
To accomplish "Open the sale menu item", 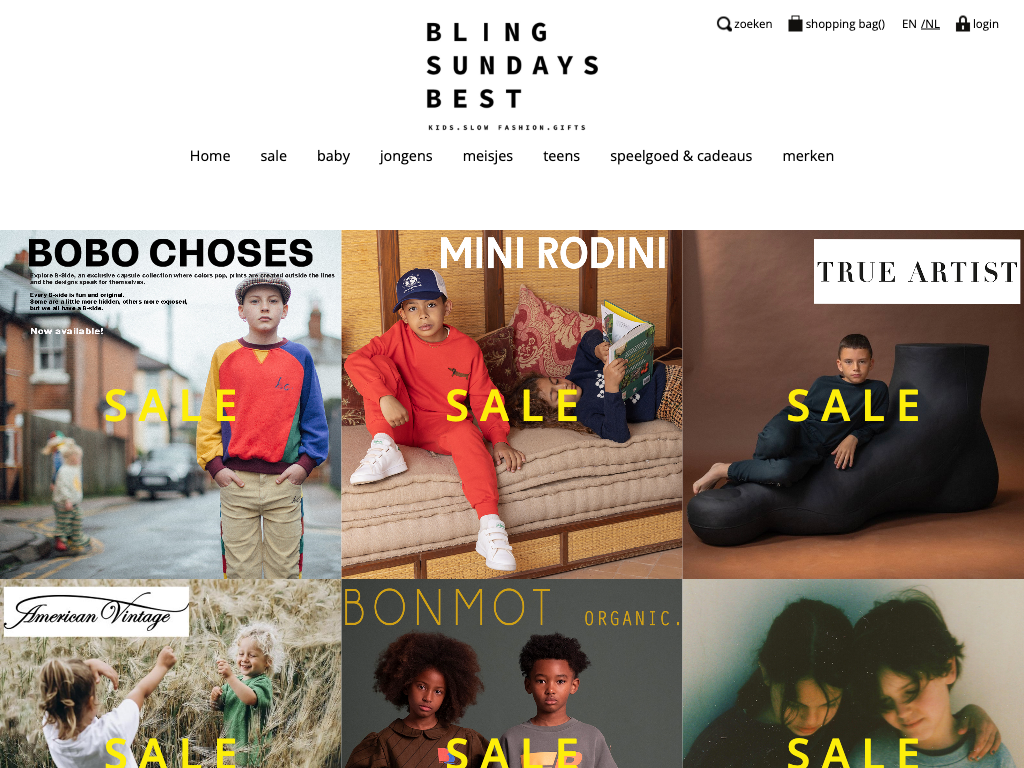I will (274, 156).
